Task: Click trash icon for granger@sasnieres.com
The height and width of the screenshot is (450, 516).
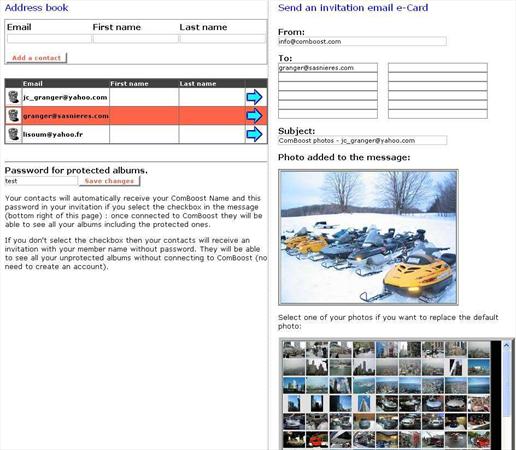Action: coord(13,116)
